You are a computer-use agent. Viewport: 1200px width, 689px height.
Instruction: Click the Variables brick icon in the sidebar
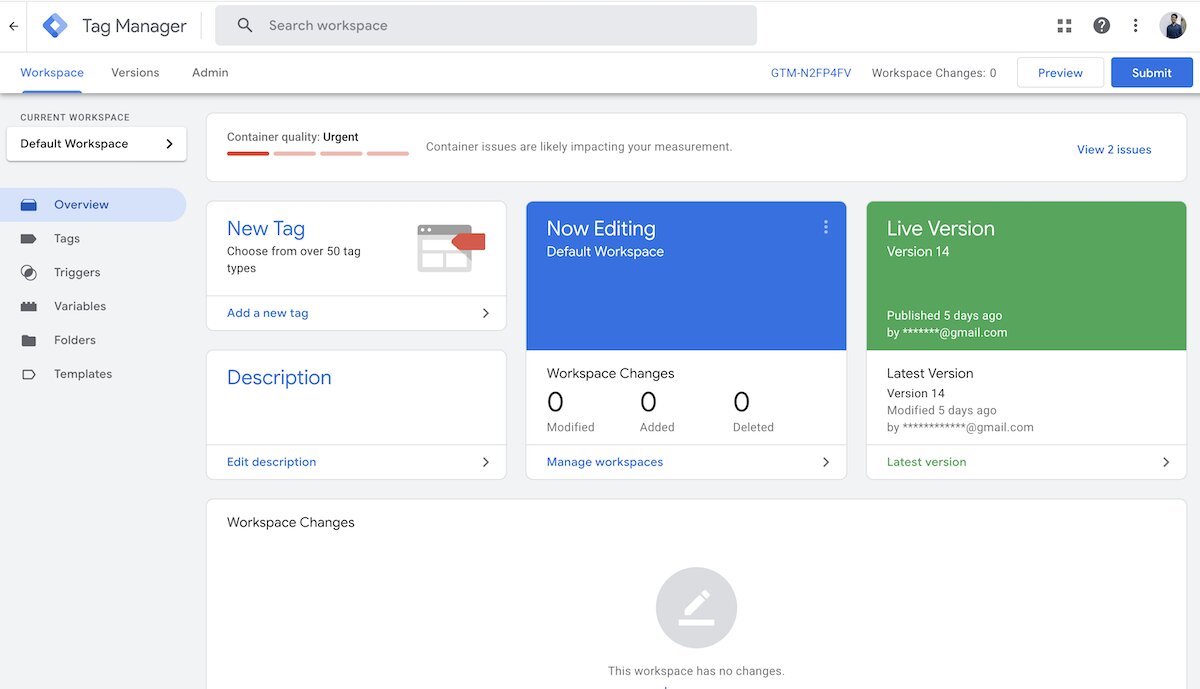(x=29, y=307)
